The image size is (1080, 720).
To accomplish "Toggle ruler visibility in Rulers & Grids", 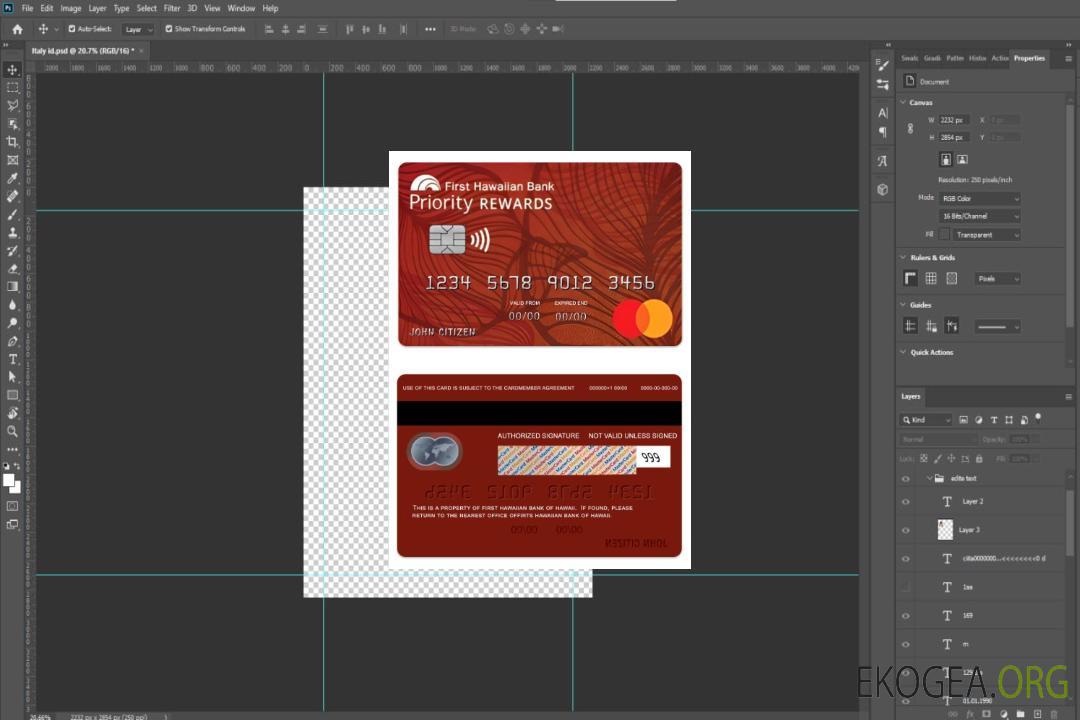I will coord(911,278).
